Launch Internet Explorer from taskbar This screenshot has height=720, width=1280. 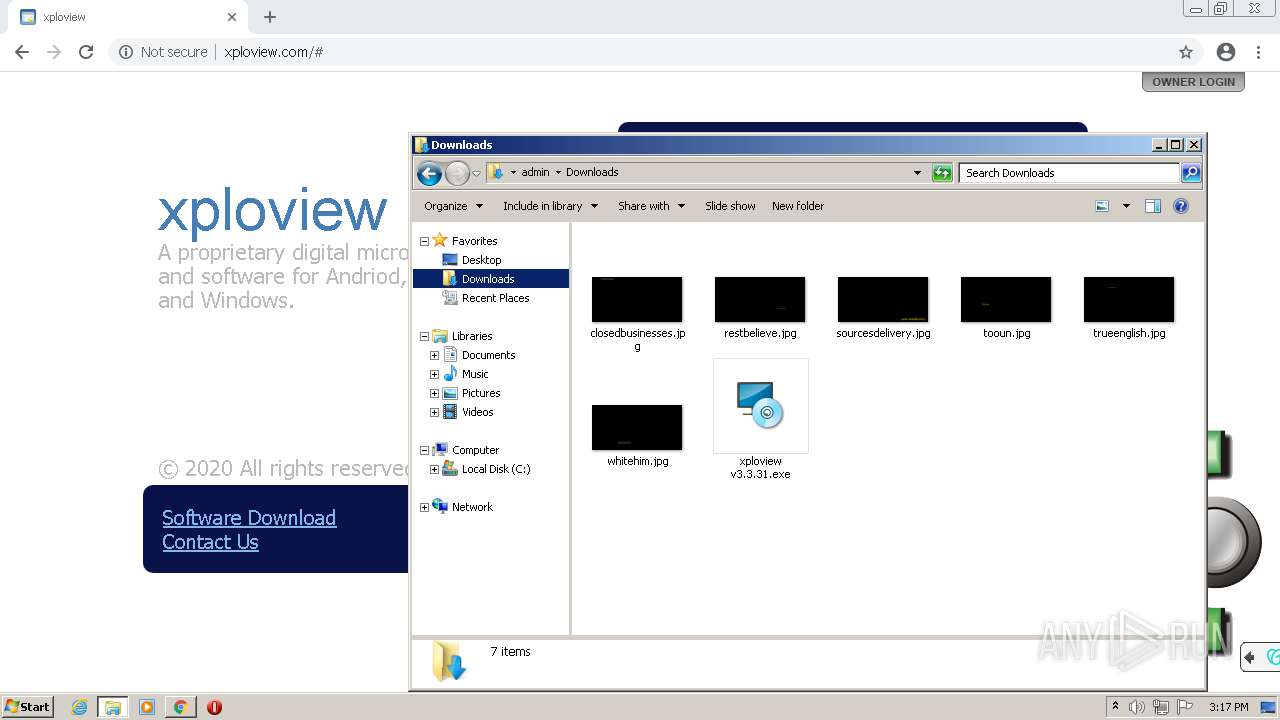80,707
